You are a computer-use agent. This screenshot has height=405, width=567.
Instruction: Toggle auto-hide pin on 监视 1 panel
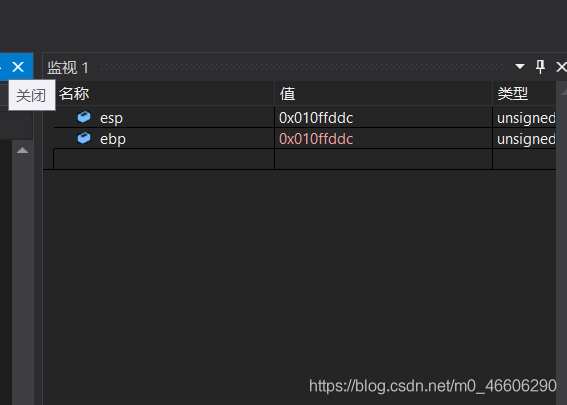click(x=540, y=67)
